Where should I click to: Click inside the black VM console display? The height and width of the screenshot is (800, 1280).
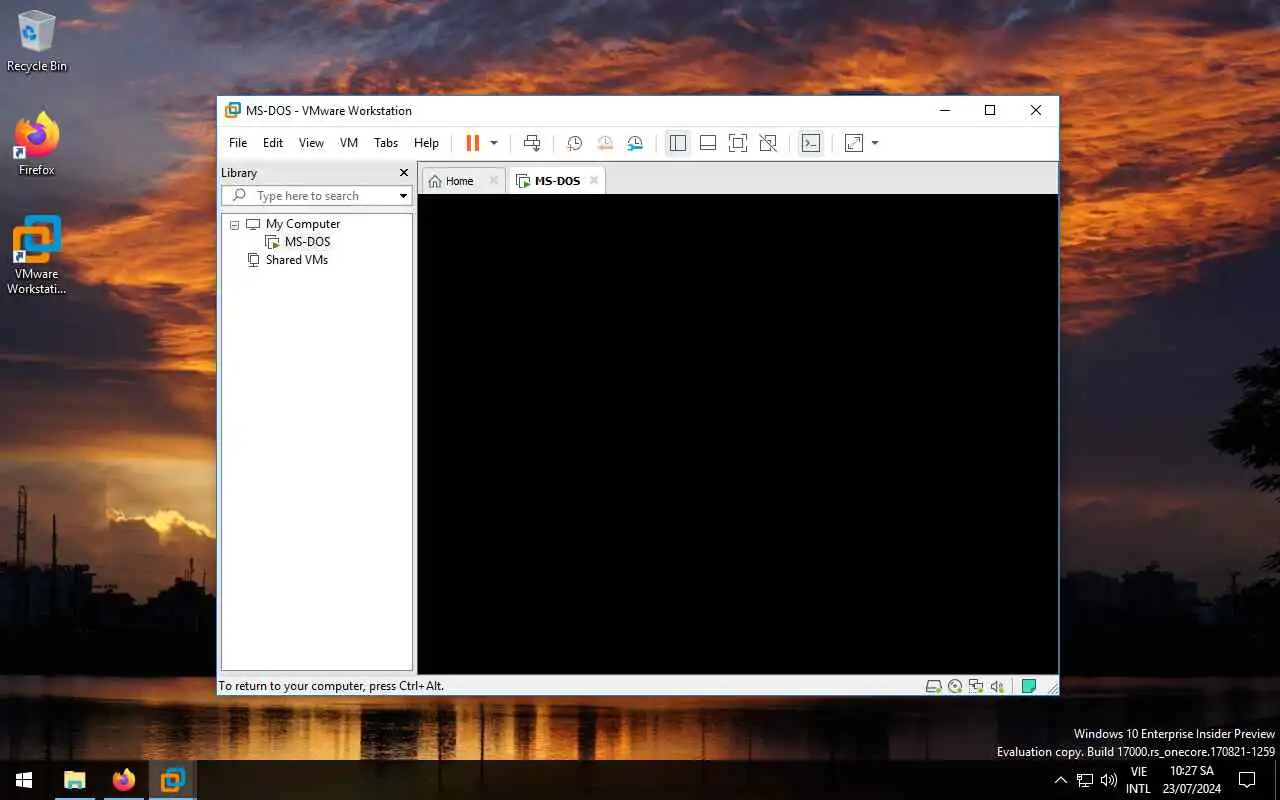pos(738,434)
